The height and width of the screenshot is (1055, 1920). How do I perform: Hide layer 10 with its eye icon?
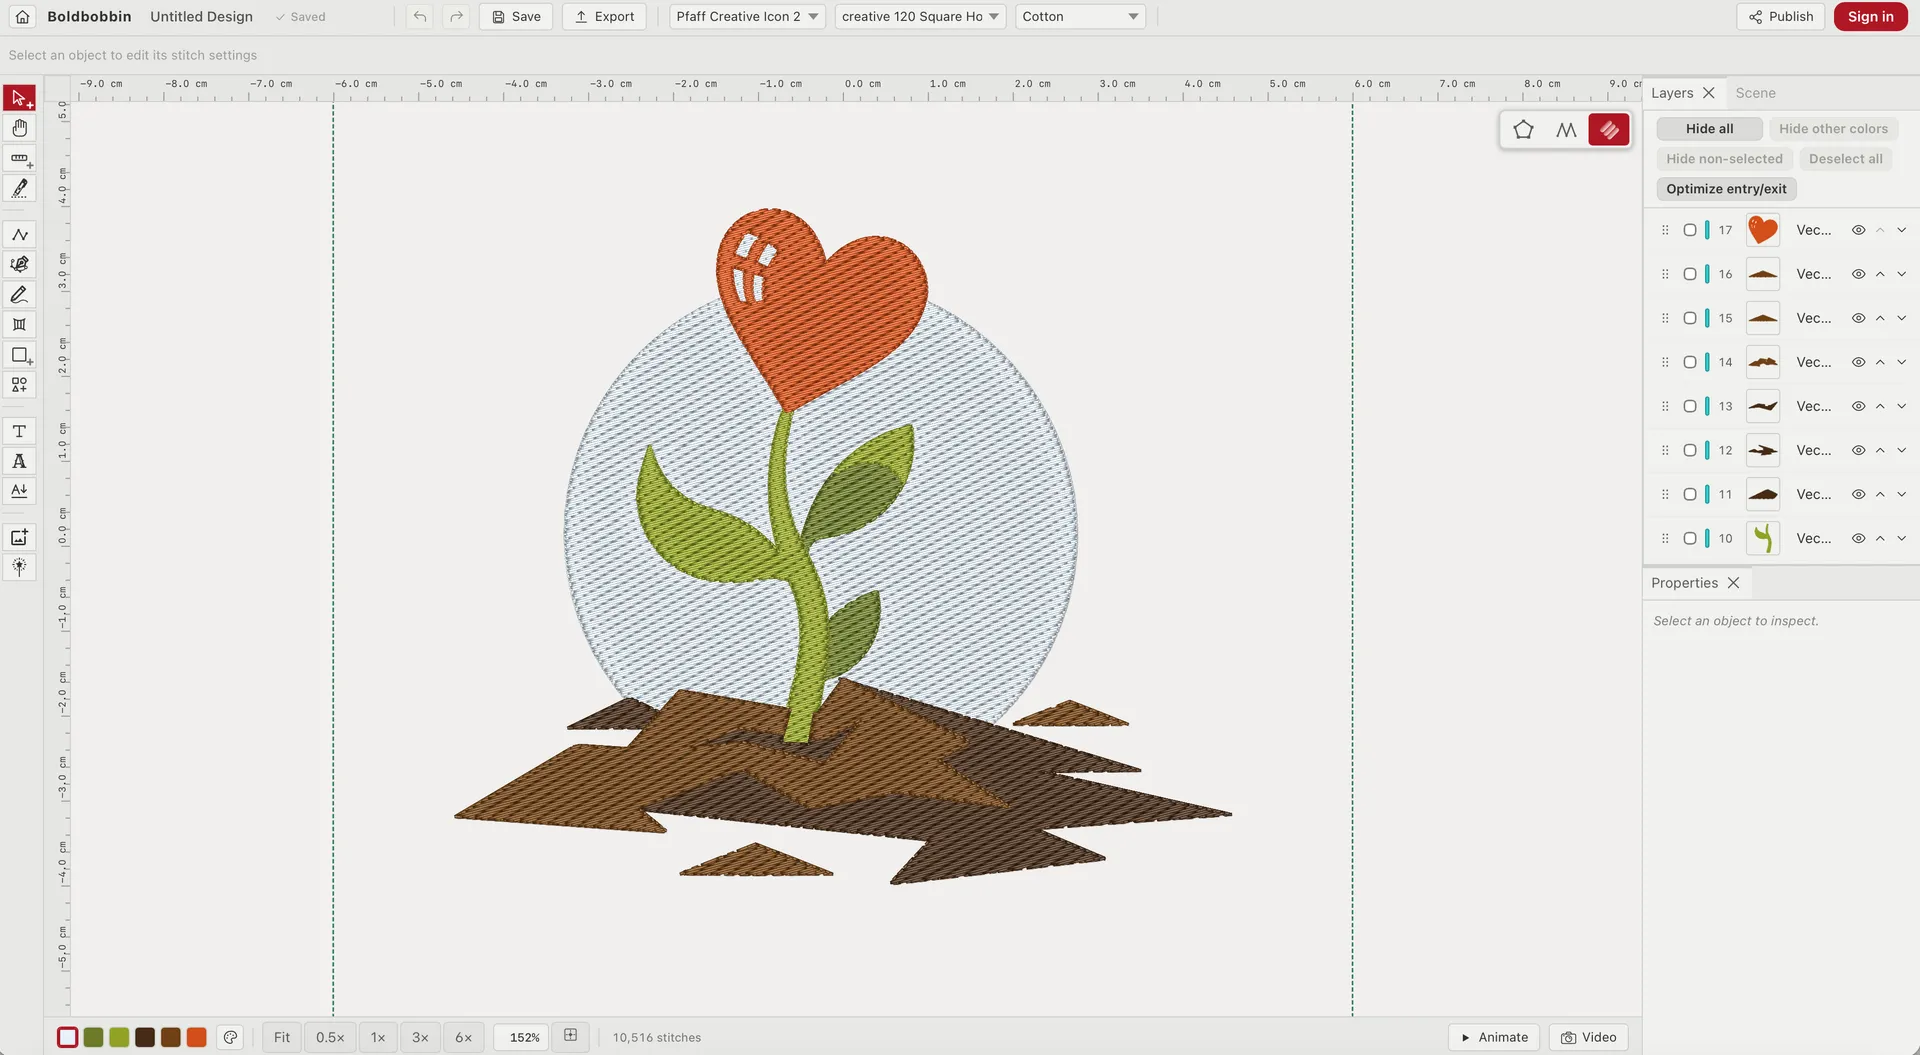[1858, 538]
